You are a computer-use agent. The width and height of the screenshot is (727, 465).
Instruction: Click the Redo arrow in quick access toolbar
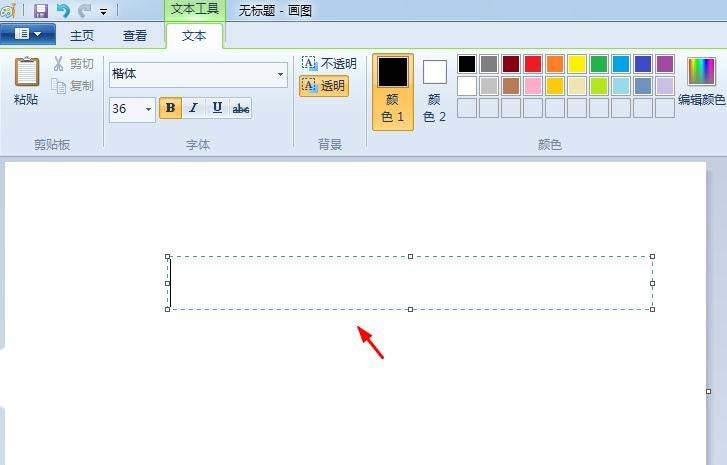click(84, 10)
